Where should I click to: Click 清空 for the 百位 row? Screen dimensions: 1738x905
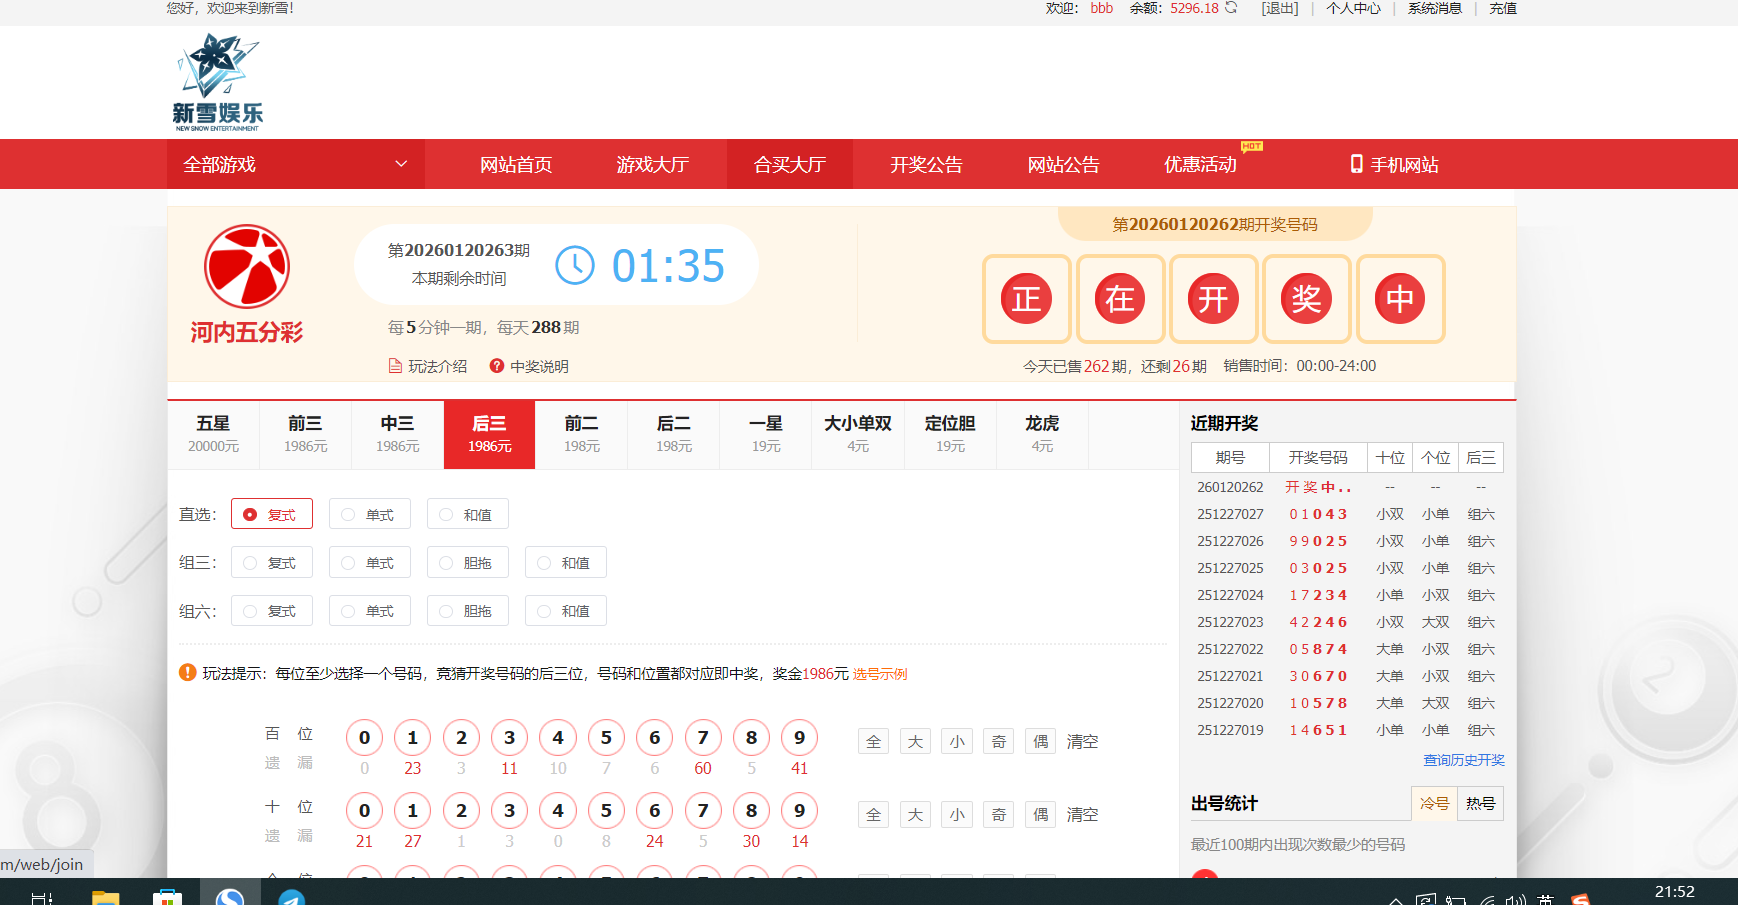[x=1082, y=741]
